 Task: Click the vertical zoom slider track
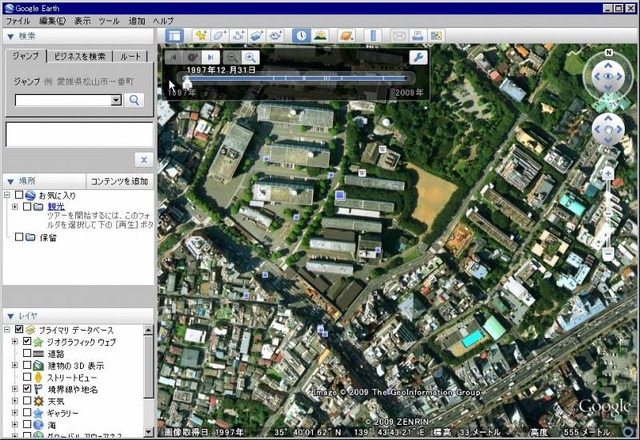[x=608, y=214]
